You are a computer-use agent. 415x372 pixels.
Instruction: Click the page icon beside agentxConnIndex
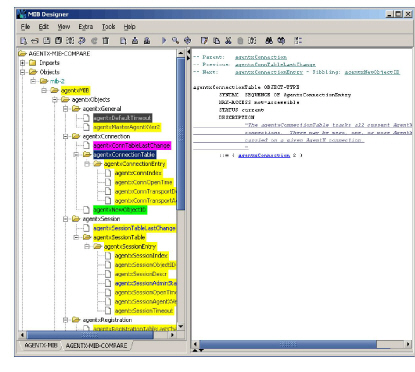[x=108, y=173]
